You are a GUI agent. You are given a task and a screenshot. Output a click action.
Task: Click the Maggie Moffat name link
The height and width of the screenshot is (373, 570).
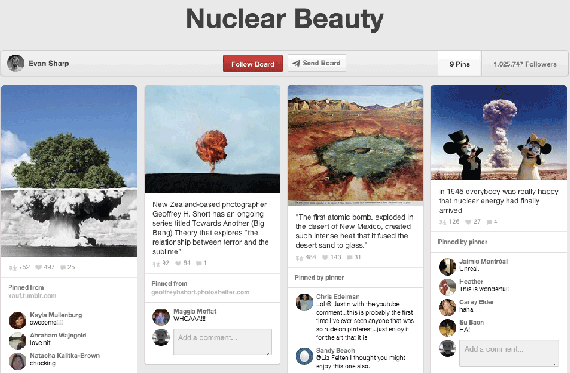click(x=195, y=312)
